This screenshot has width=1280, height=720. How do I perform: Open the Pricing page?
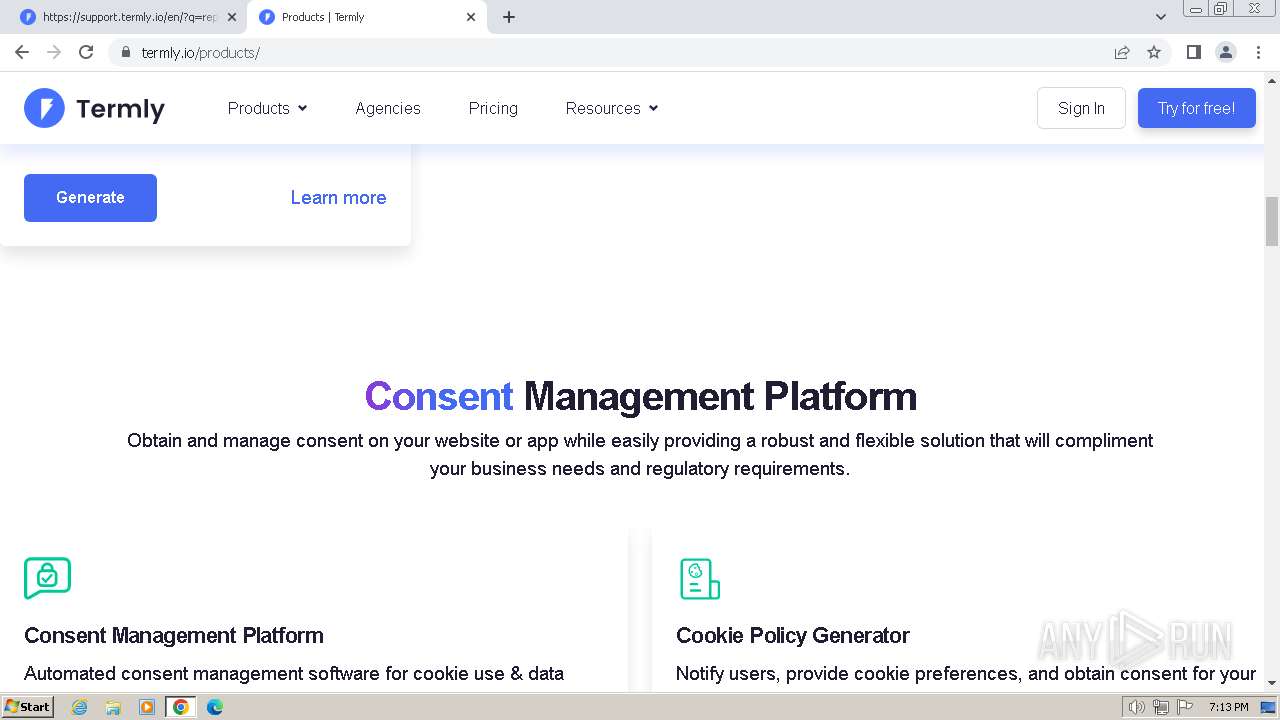tap(493, 108)
